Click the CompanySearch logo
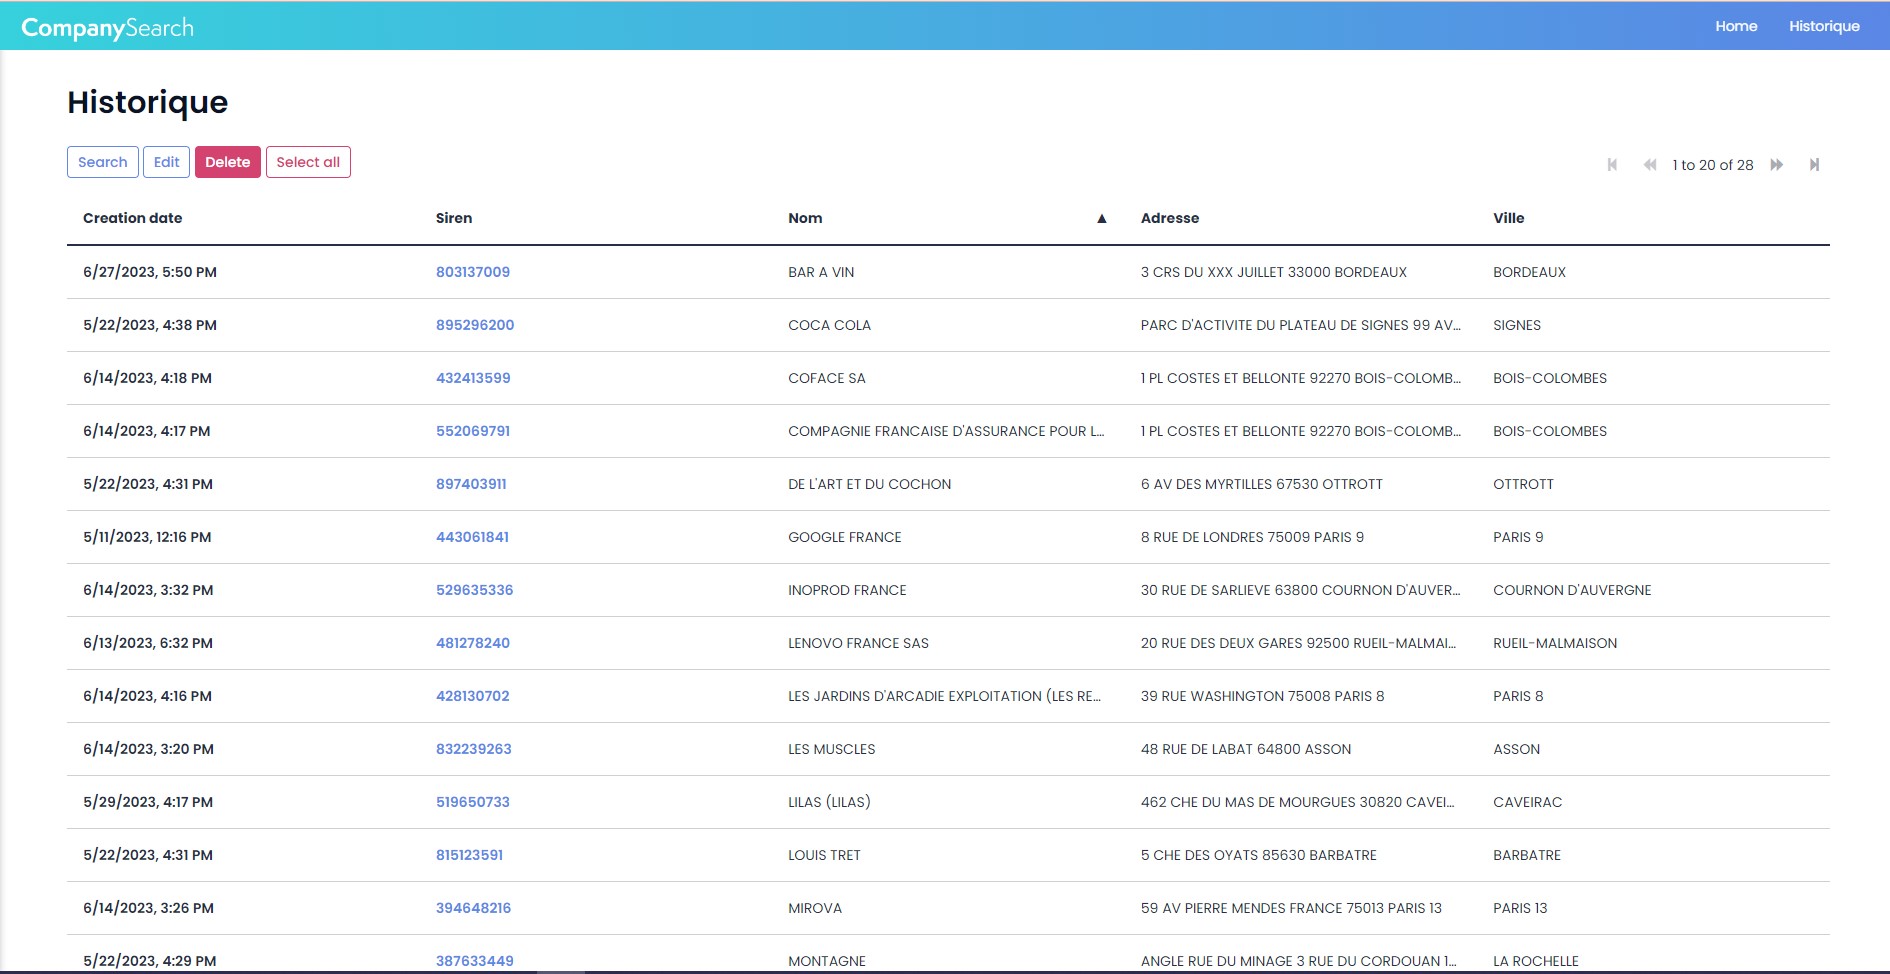 click(x=107, y=27)
